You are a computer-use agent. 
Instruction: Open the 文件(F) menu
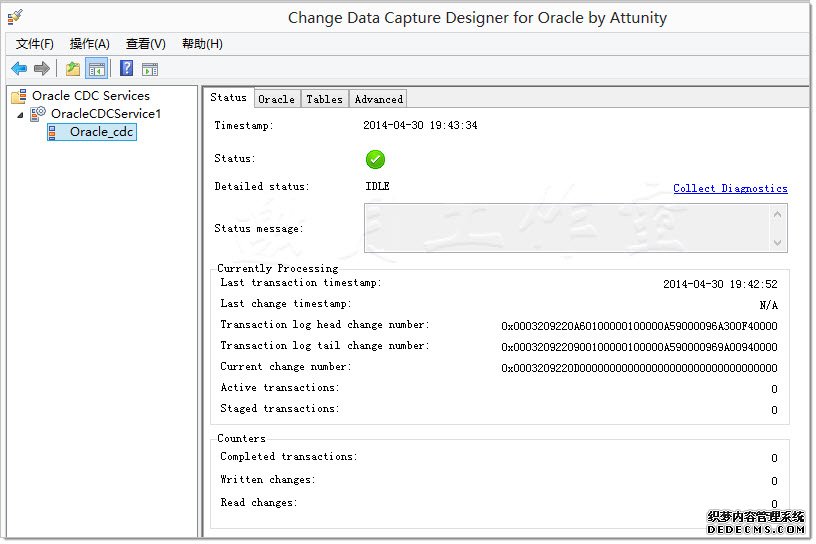point(35,44)
